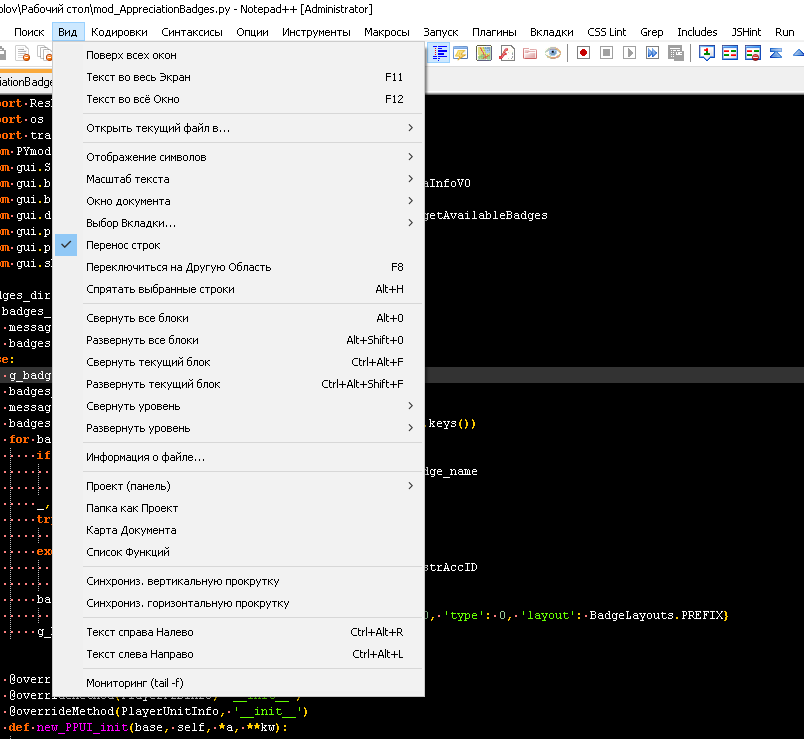Click the blue hourglass-shaped toolbar icon

tap(776, 53)
